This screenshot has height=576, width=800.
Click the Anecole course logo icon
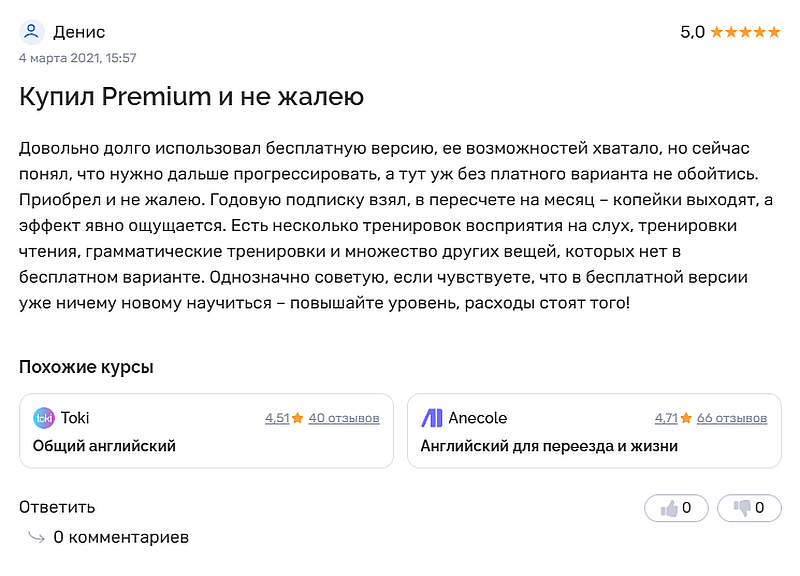[428, 417]
